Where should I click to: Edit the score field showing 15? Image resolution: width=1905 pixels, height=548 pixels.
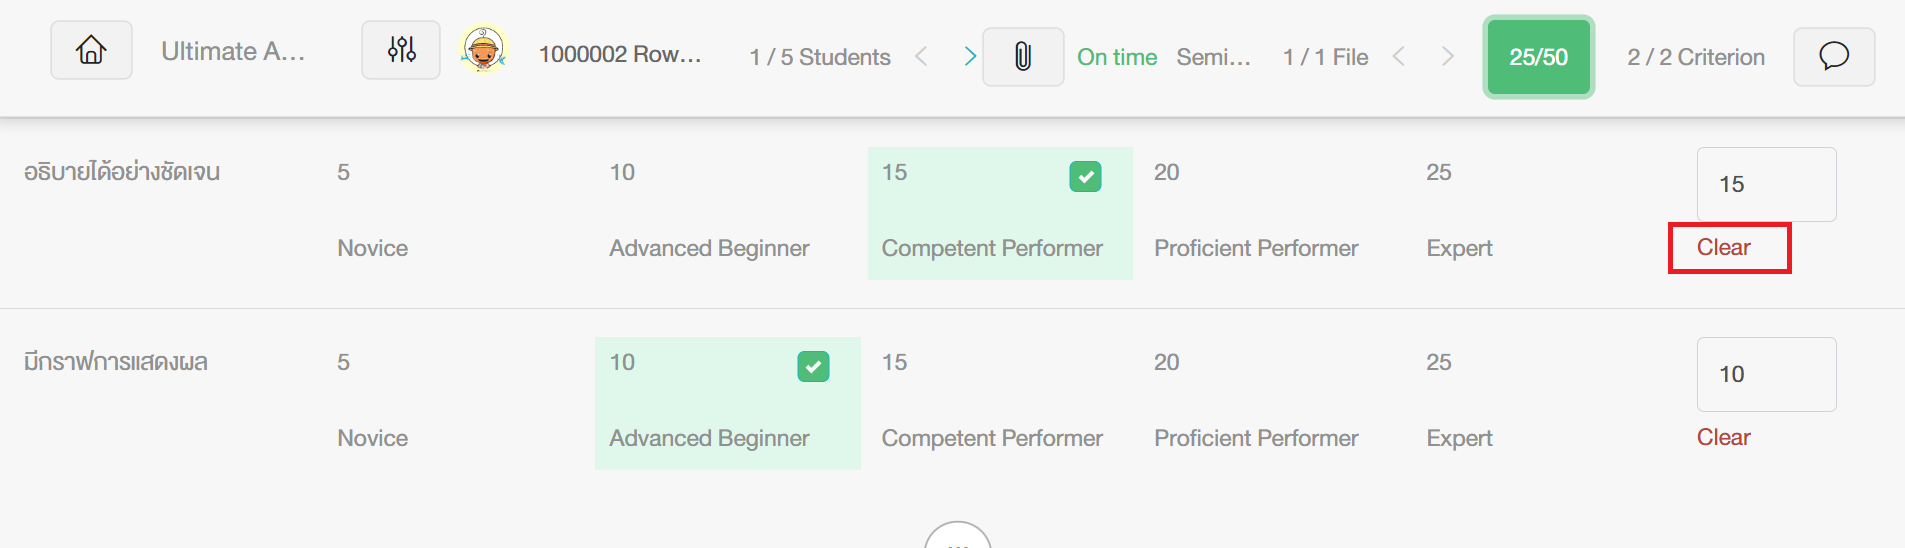pos(1766,184)
